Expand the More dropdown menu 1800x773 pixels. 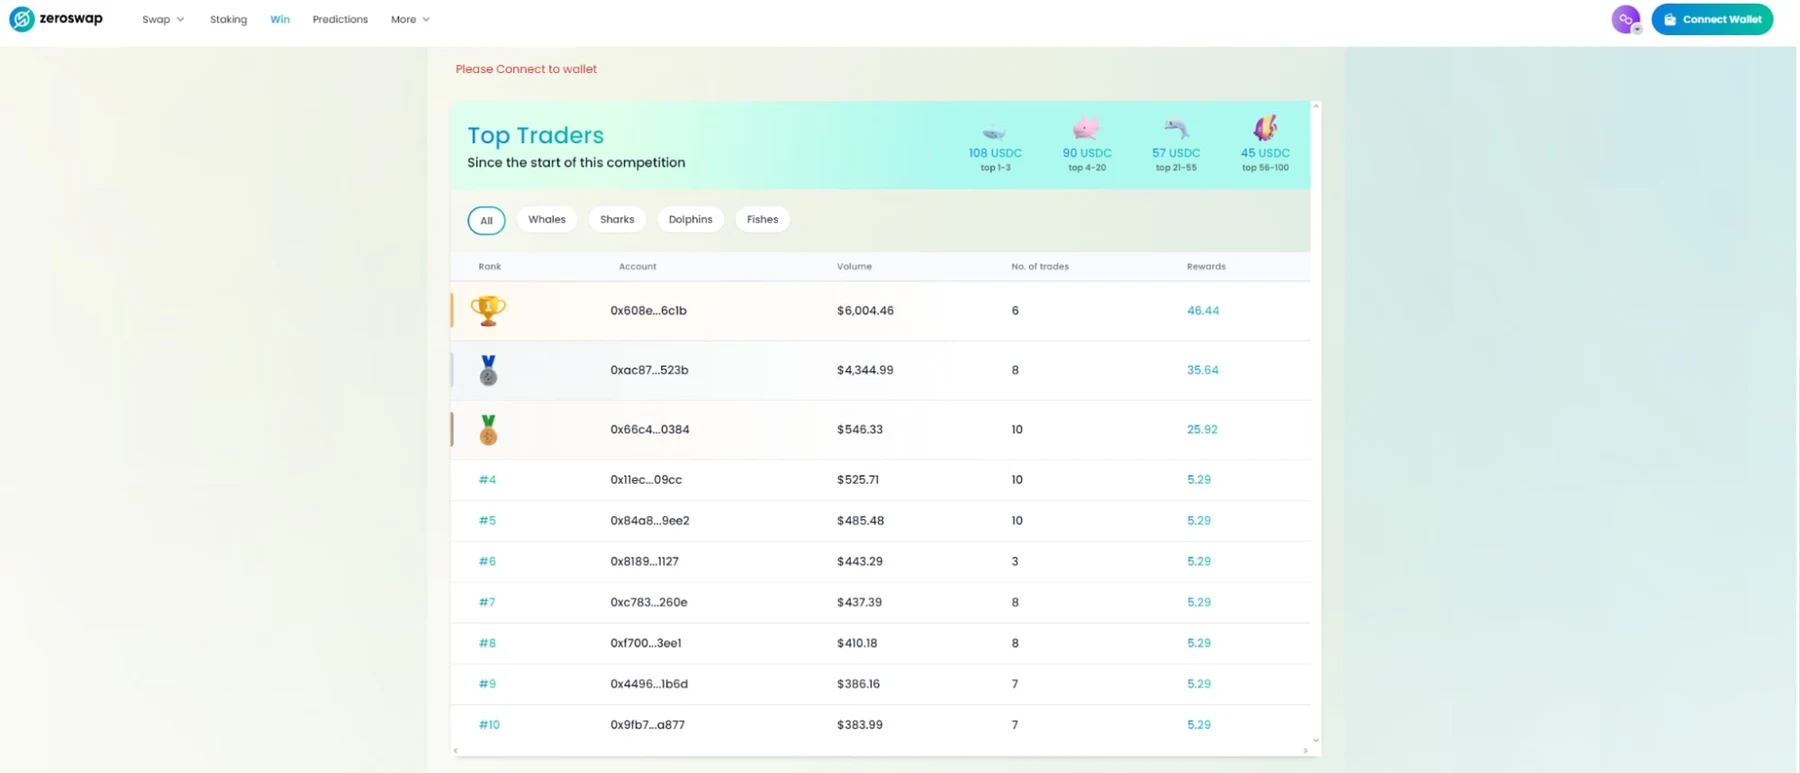click(410, 19)
